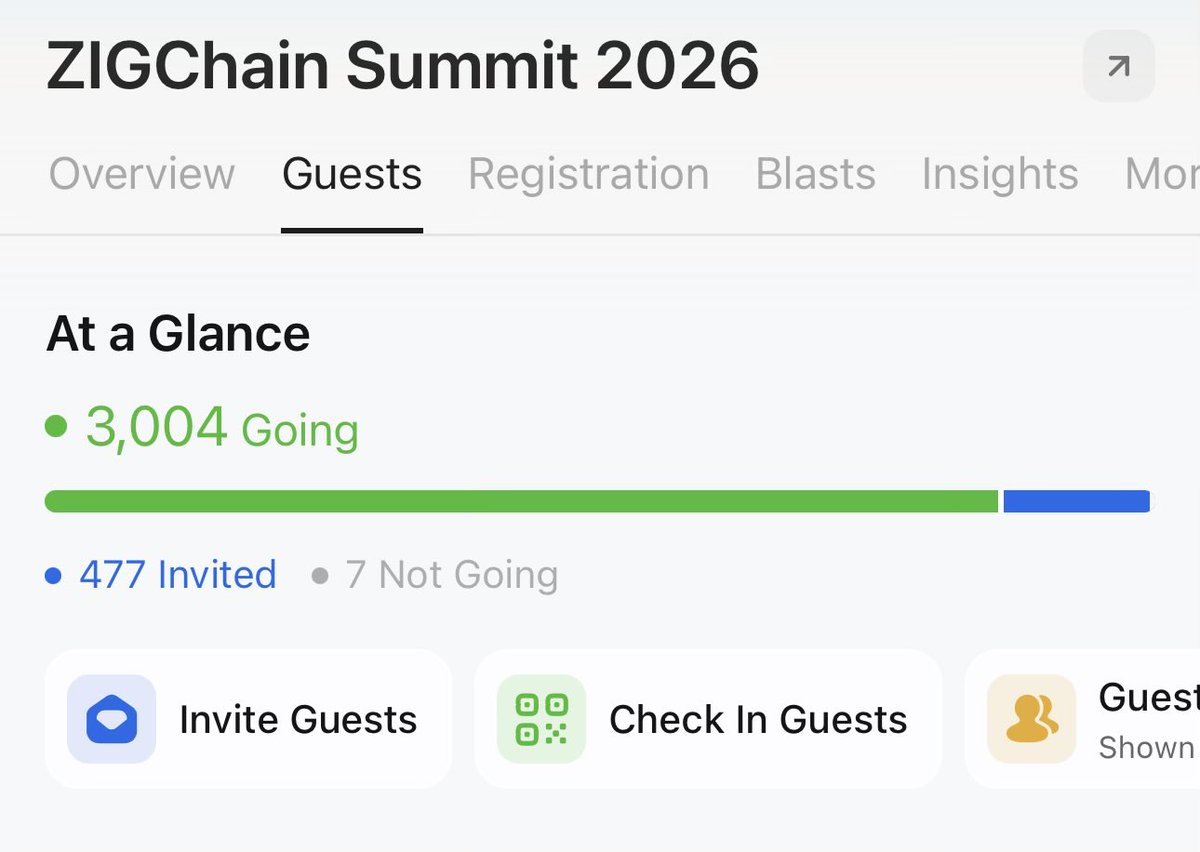Screen dimensions: 1200x852
Task: Click the 477 Invited label
Action: tap(177, 575)
